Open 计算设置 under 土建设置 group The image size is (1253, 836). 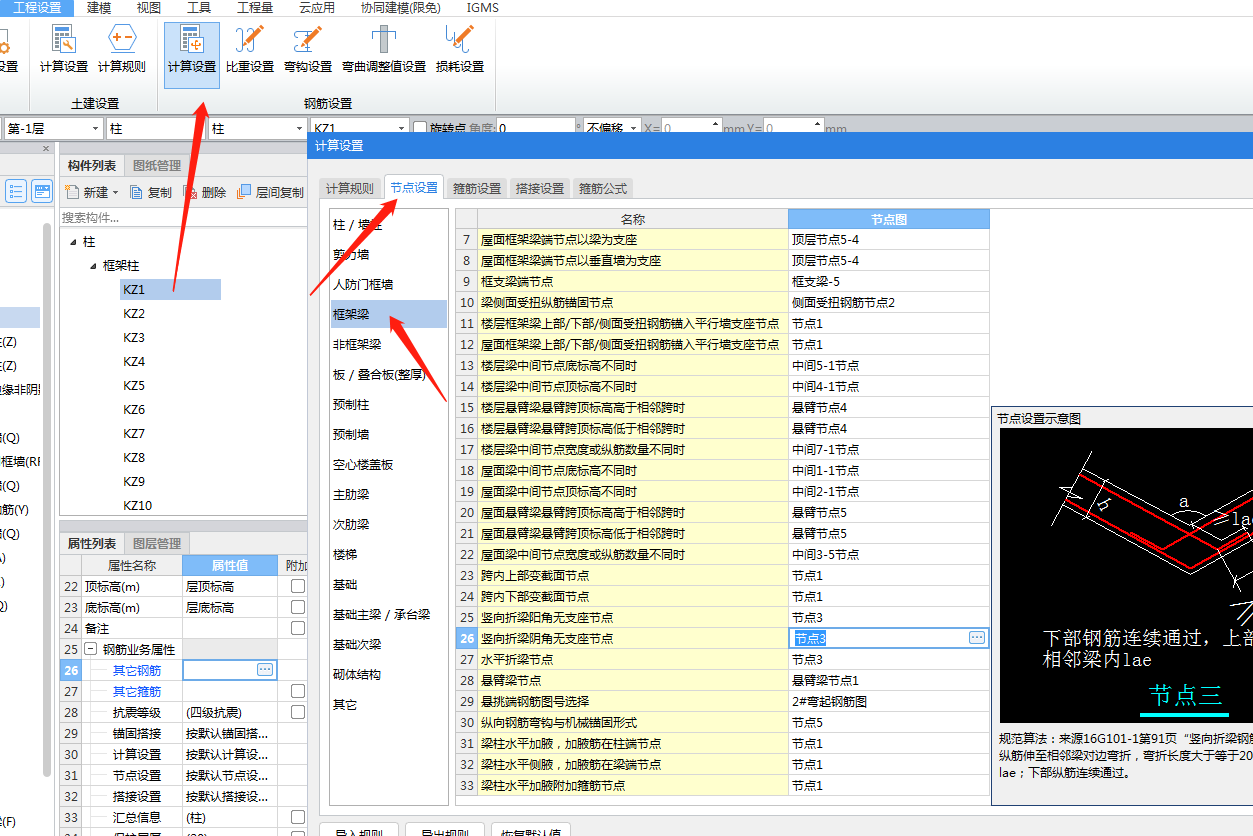[x=64, y=50]
